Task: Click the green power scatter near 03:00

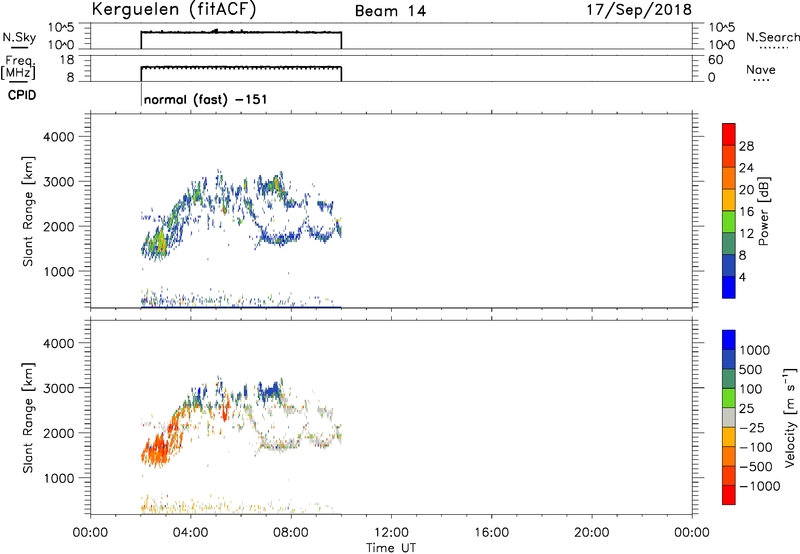Action: coord(160,242)
